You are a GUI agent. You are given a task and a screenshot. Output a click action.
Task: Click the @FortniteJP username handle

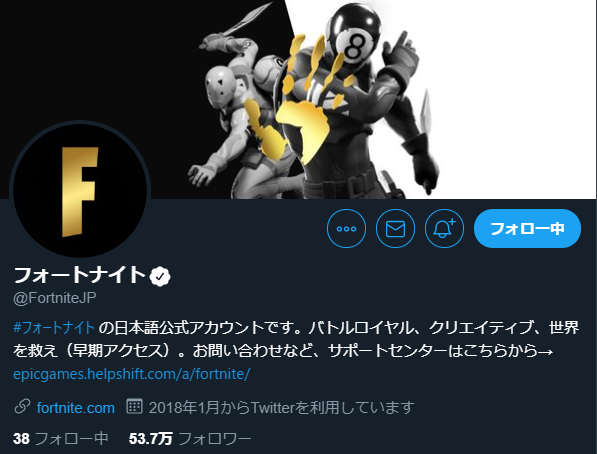[54, 298]
